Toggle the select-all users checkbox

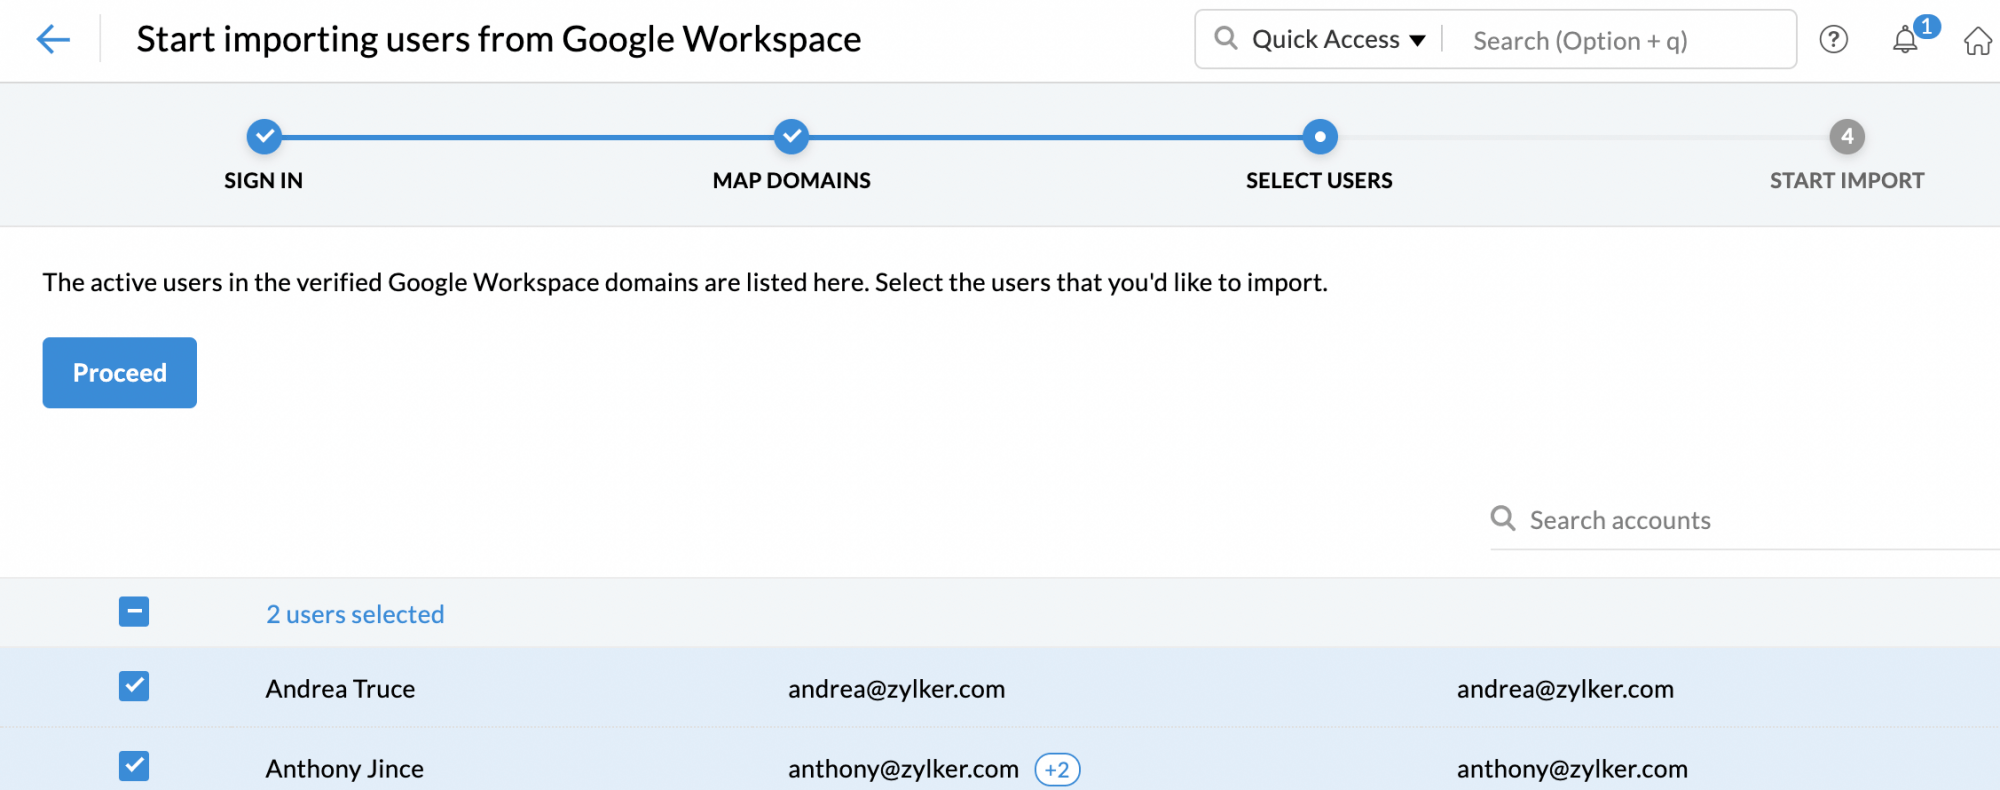click(134, 612)
